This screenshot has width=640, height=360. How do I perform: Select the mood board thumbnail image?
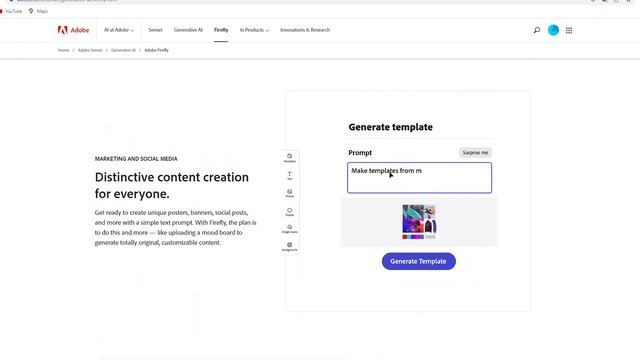click(x=419, y=222)
